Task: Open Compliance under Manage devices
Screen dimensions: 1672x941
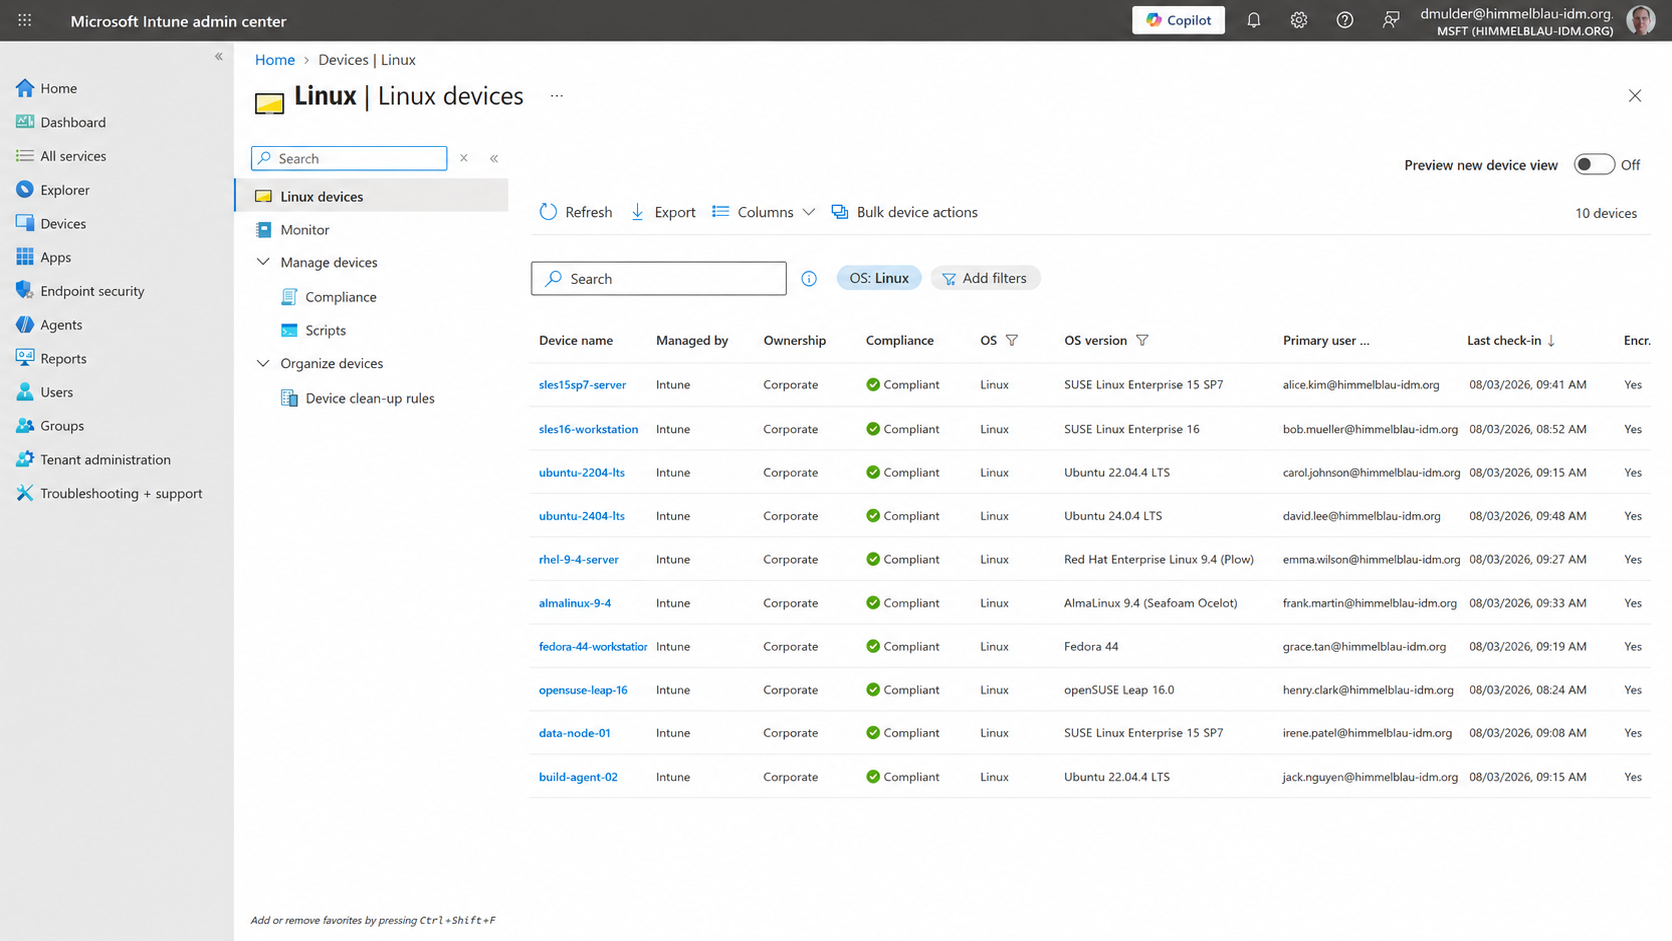Action: point(341,297)
